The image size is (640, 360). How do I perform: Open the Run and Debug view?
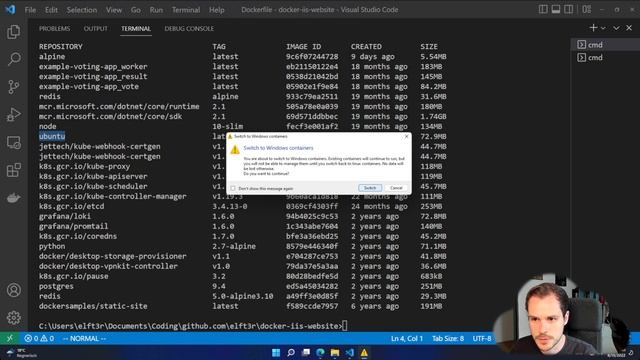(x=13, y=115)
